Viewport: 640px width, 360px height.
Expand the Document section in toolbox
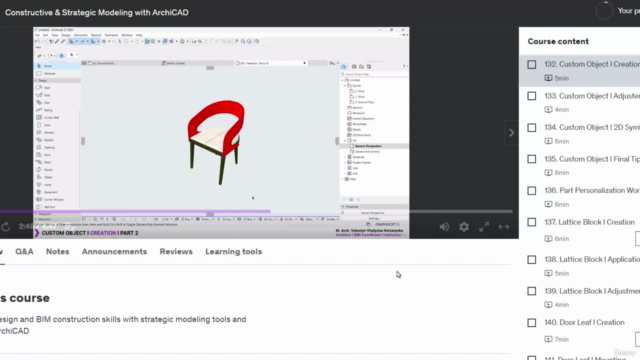pyautogui.click(x=36, y=219)
